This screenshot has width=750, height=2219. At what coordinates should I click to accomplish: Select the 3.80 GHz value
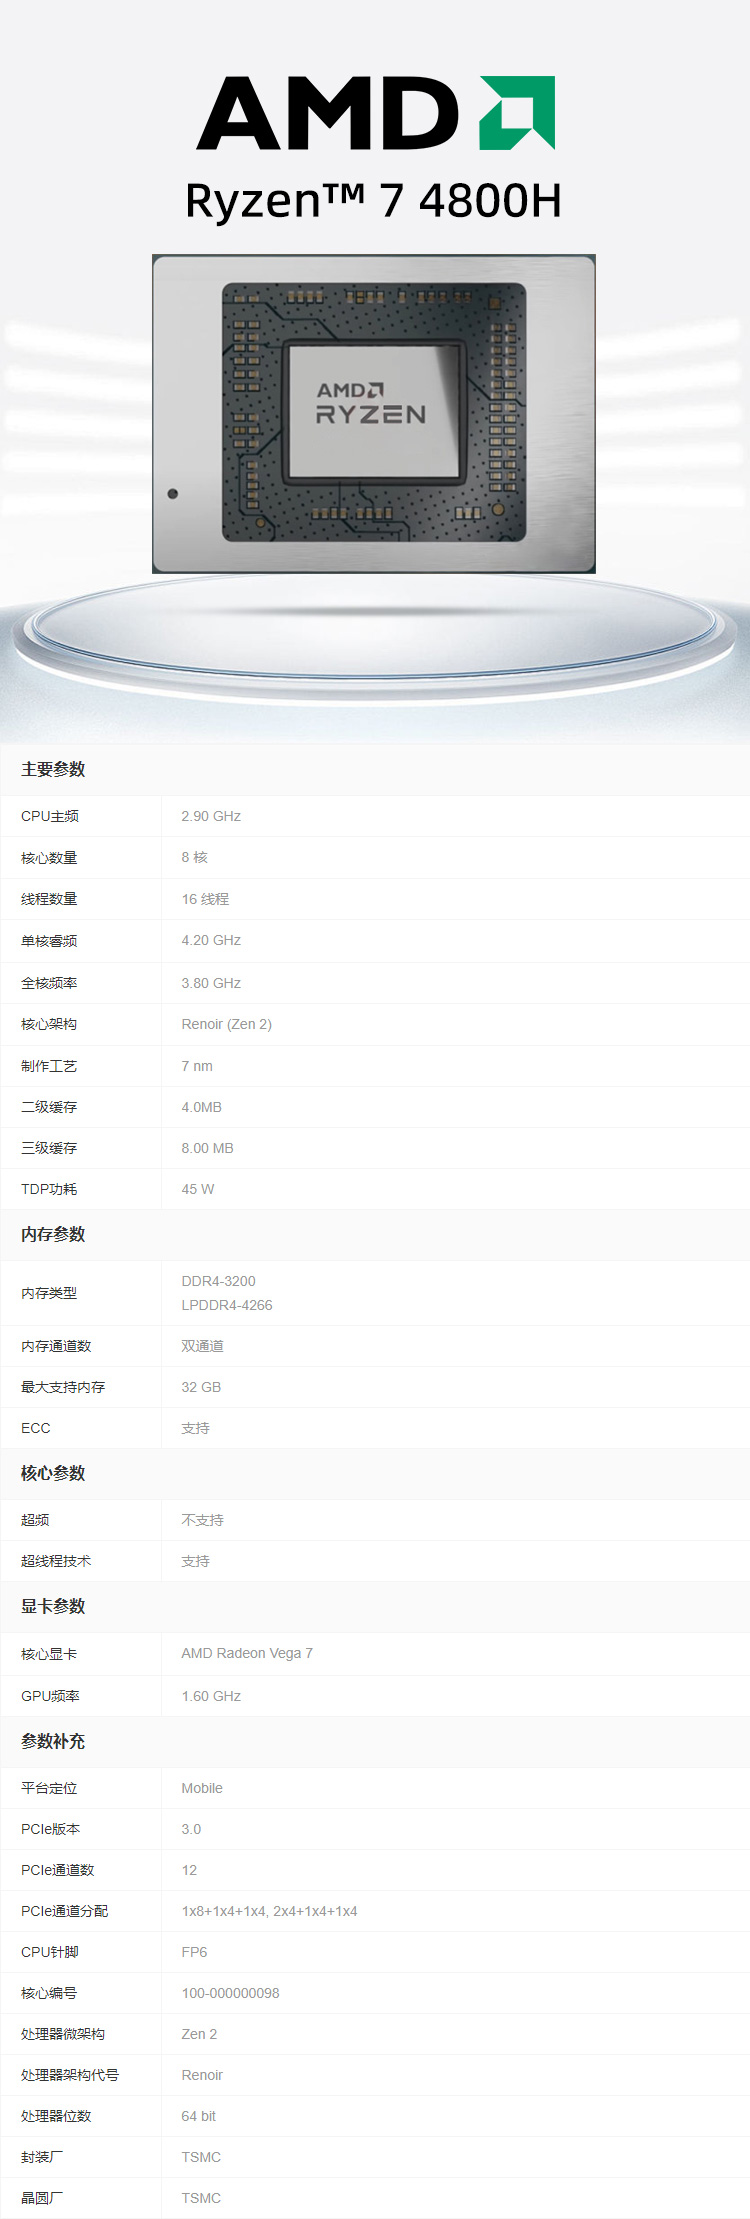click(x=211, y=983)
